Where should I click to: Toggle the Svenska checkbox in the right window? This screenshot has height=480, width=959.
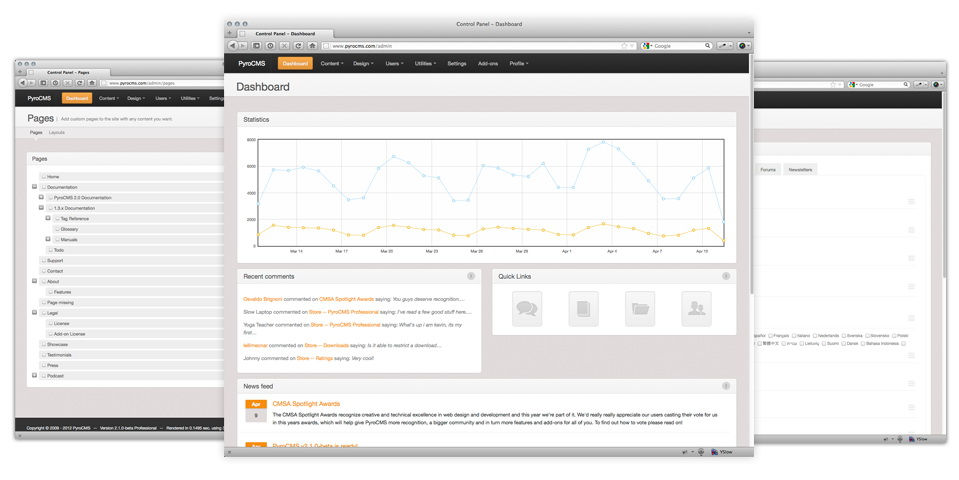coord(843,336)
